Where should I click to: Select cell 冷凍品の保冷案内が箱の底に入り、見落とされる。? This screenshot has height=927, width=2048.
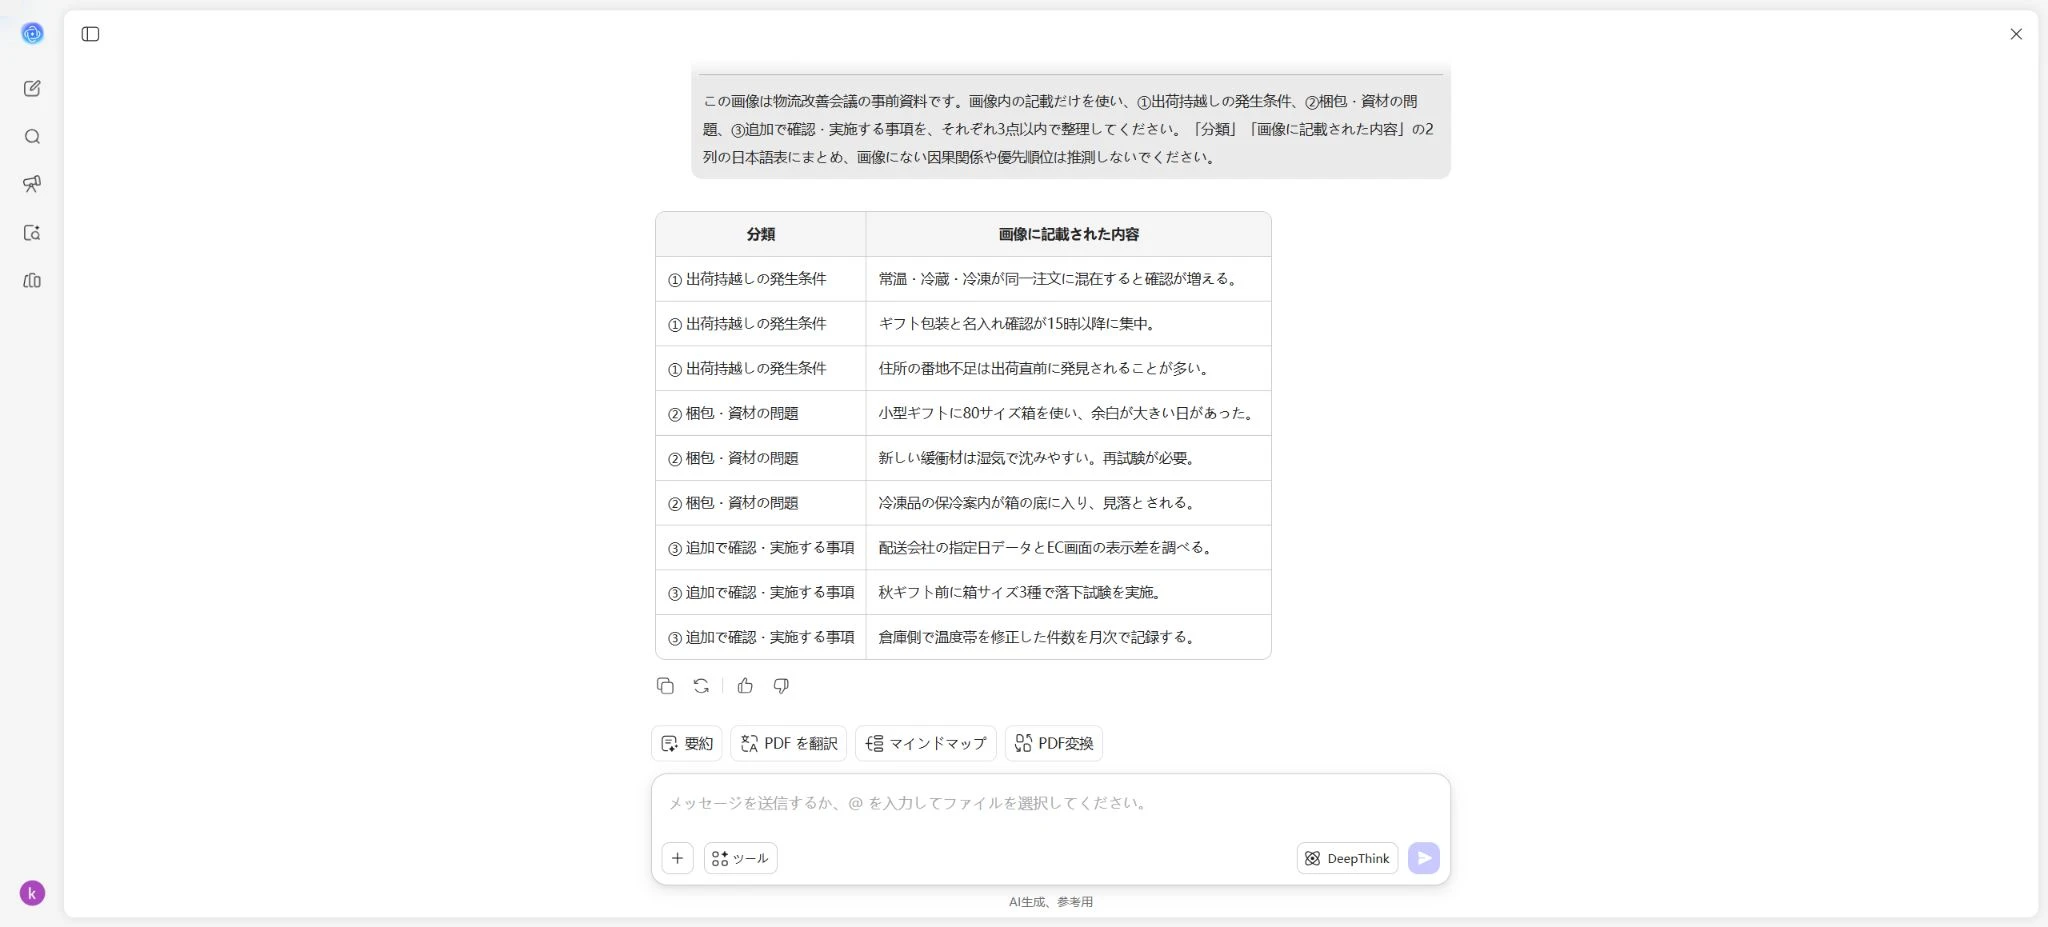click(x=1069, y=503)
